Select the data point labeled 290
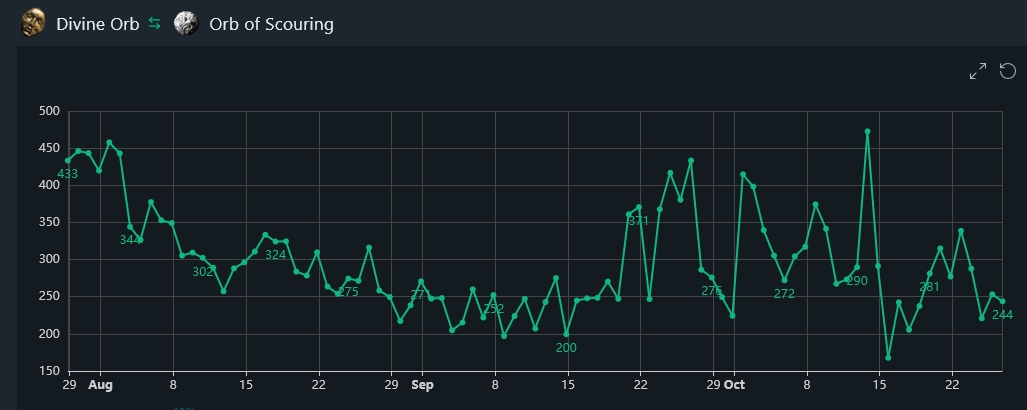This screenshot has height=410, width=1027. point(857,267)
